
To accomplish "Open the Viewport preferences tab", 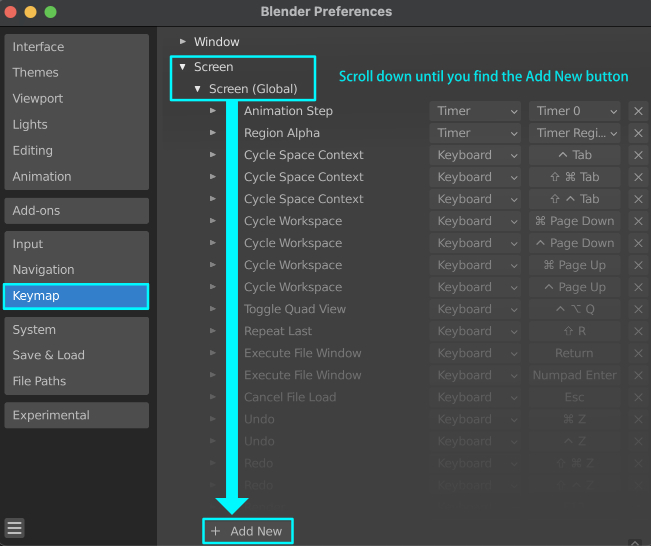I will click(76, 99).
